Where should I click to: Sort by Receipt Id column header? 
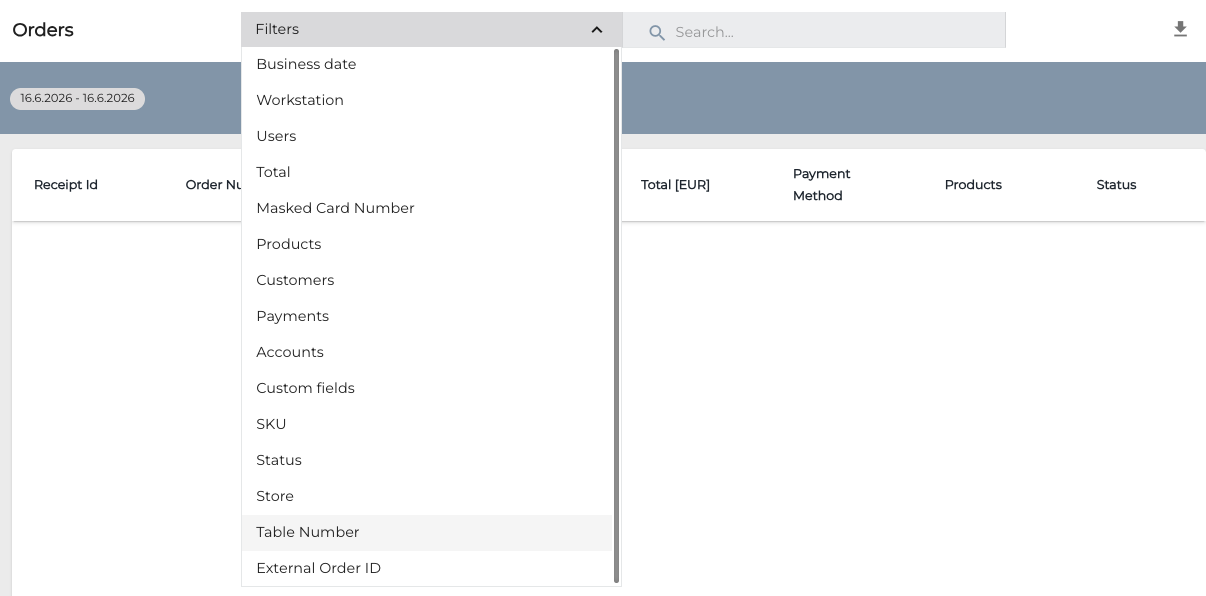click(x=66, y=185)
